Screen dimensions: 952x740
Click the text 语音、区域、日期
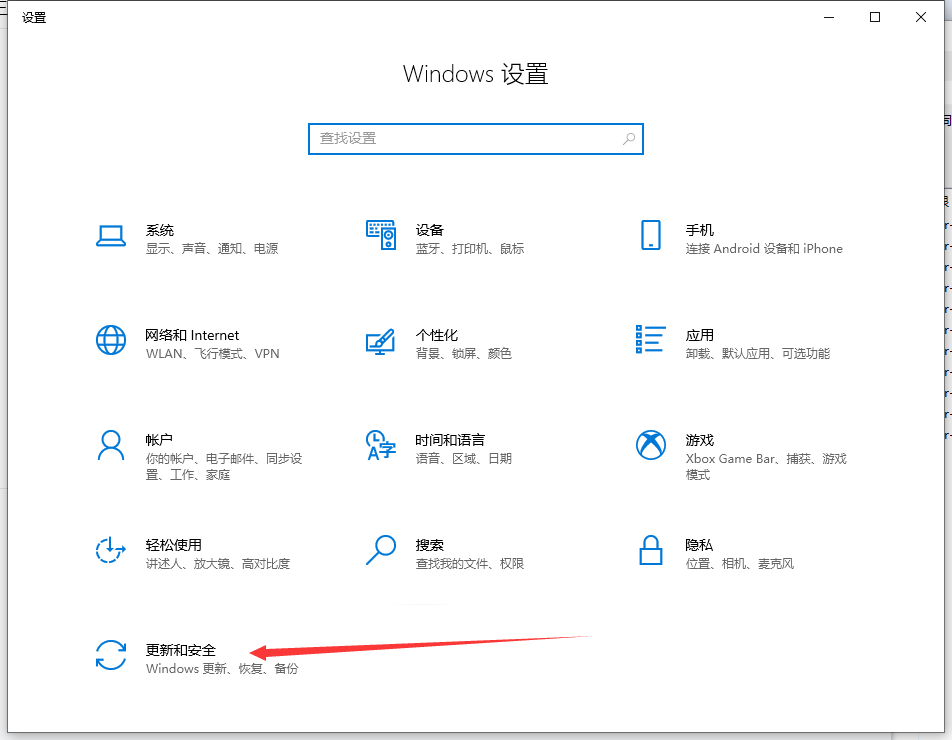click(x=463, y=459)
